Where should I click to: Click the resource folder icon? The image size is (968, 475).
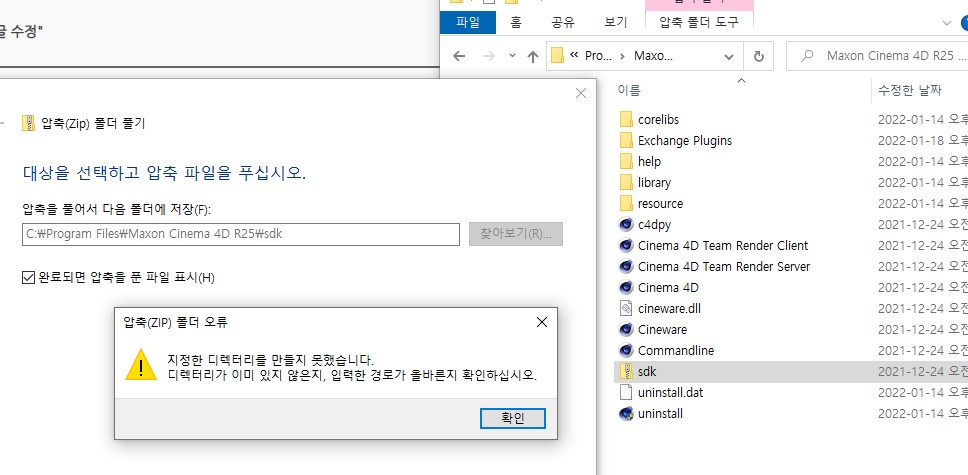(x=626, y=203)
